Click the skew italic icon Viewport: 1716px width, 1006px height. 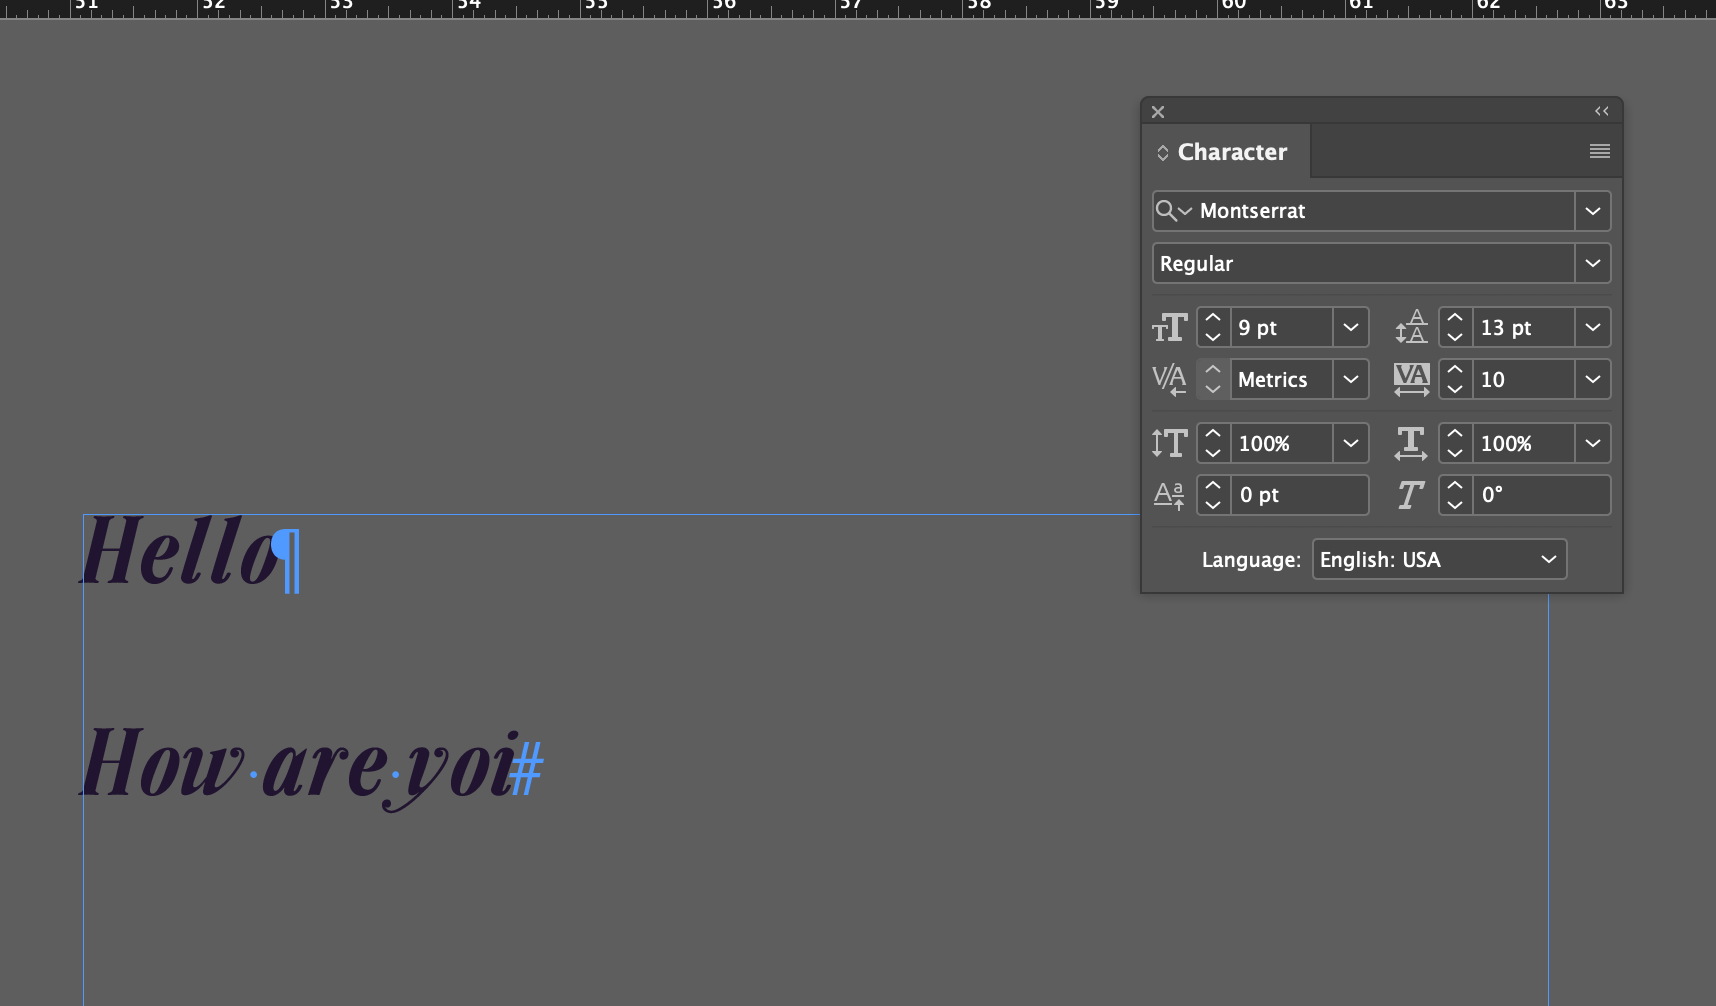pyautogui.click(x=1411, y=496)
